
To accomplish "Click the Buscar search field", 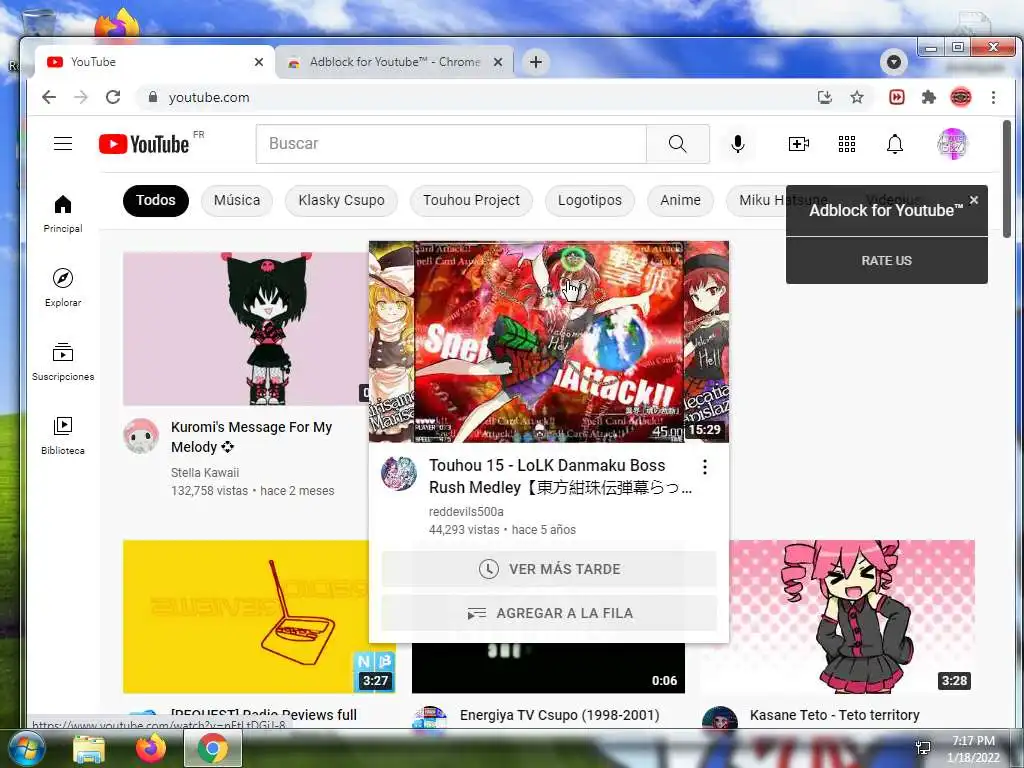I will 451,144.
